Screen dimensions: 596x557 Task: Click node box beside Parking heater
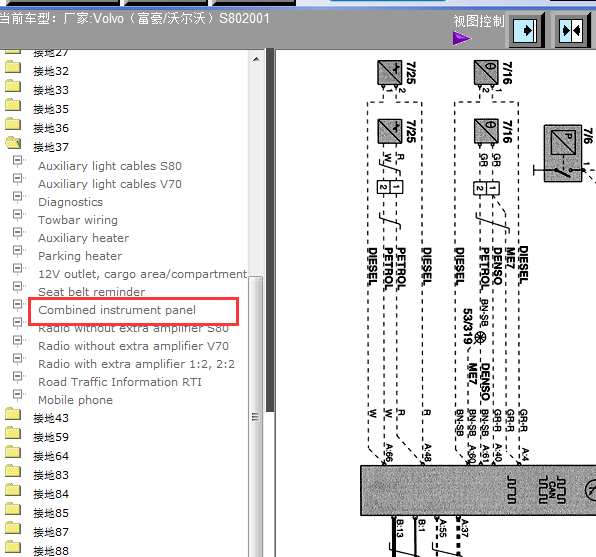pos(17,250)
